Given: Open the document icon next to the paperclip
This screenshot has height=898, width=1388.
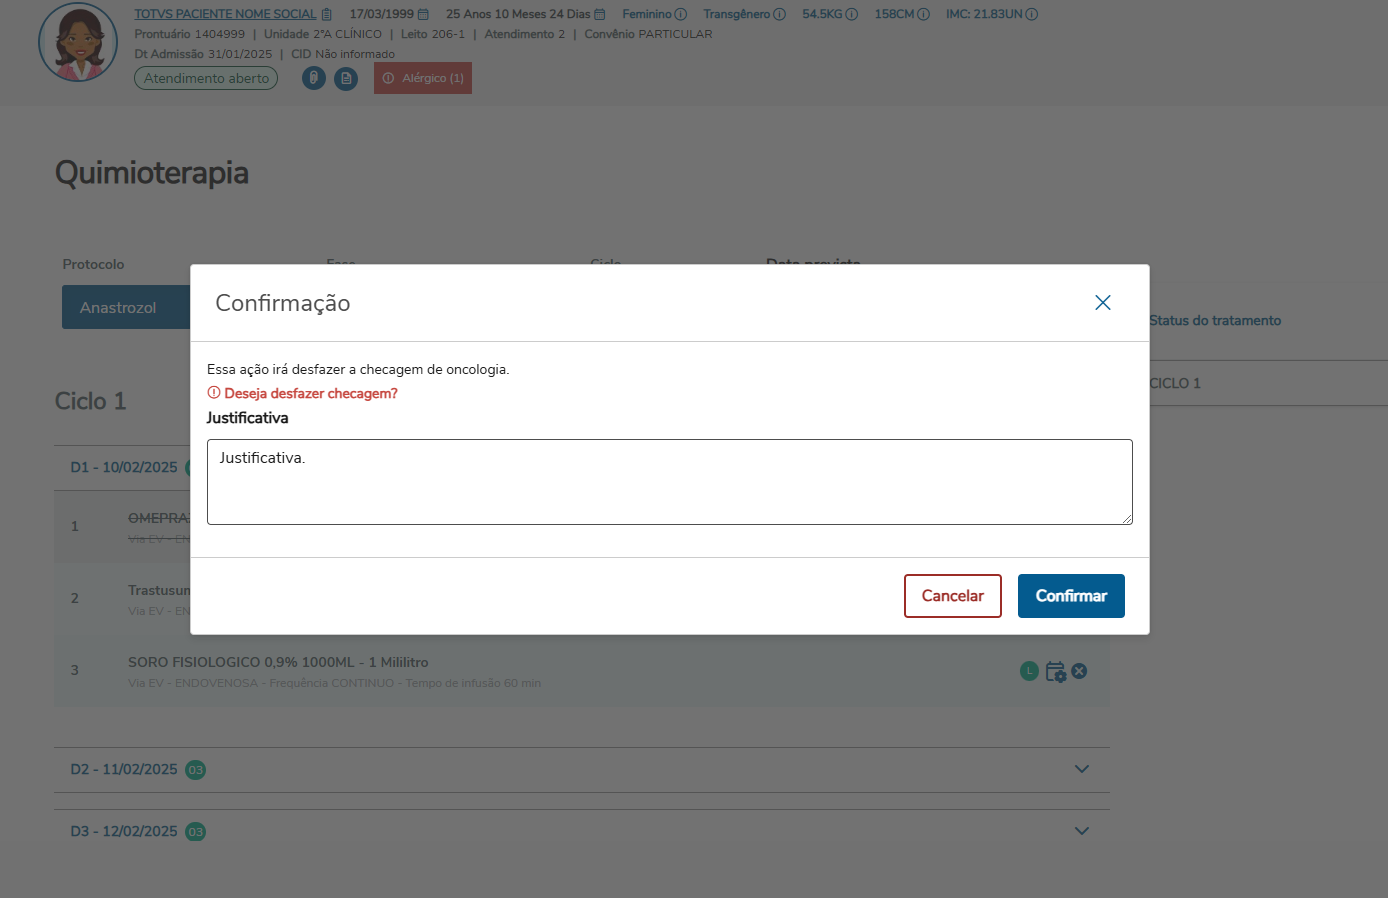Looking at the screenshot, I should point(346,78).
